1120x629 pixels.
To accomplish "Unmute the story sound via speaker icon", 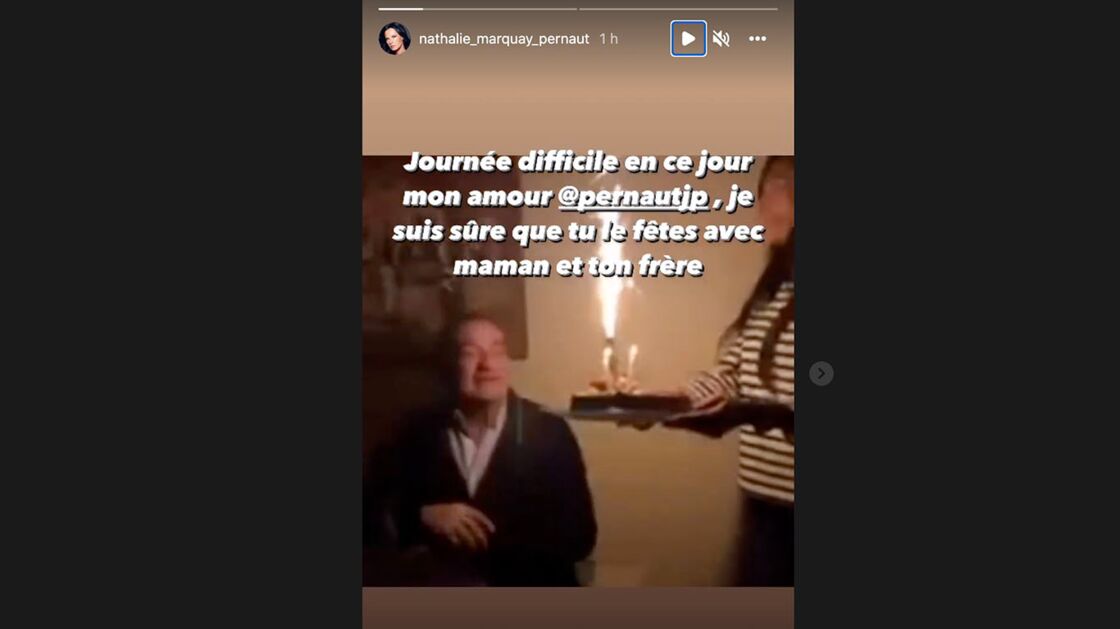I will [x=721, y=39].
